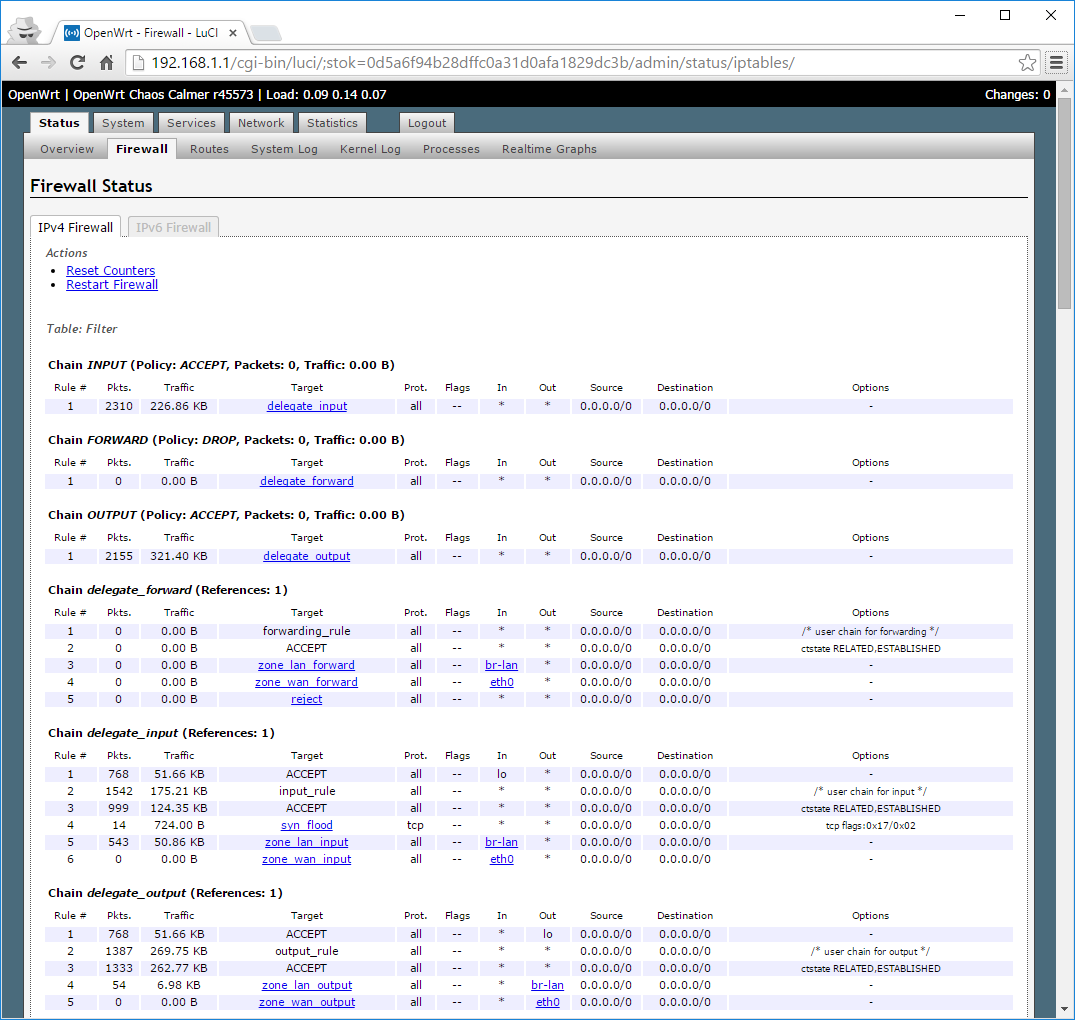Viewport: 1075px width, 1020px height.
Task: Open the syn_flood chain link
Action: click(306, 825)
